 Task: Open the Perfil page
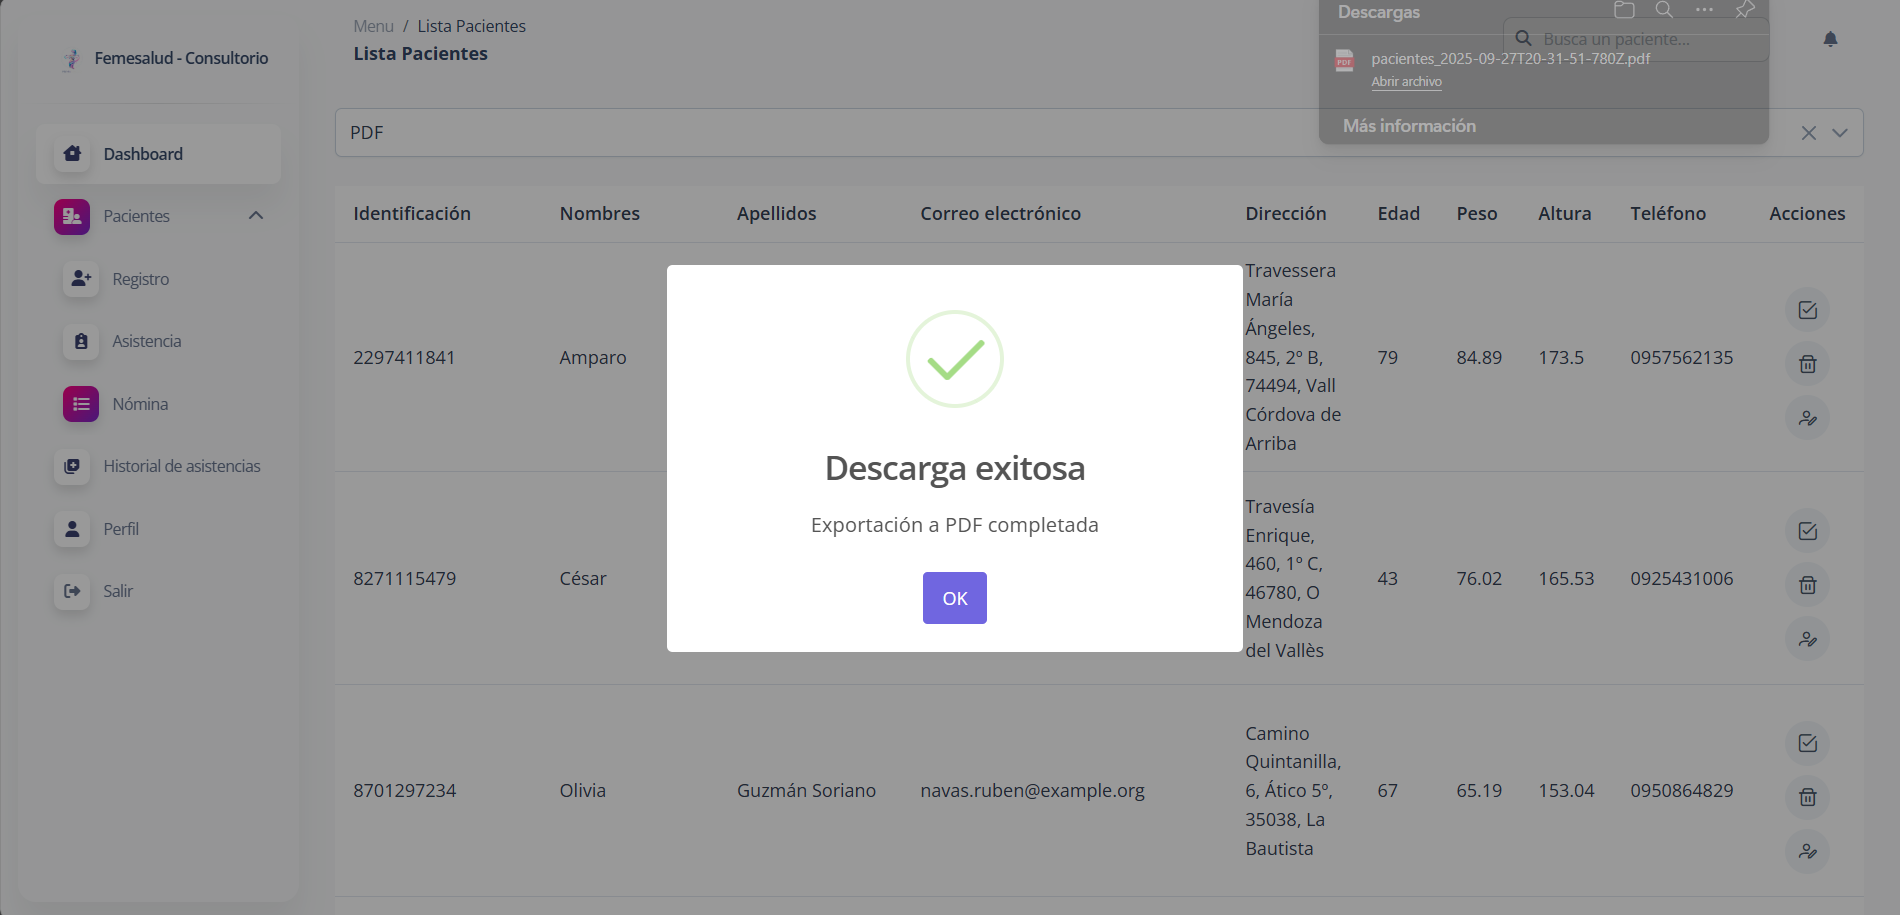click(121, 529)
